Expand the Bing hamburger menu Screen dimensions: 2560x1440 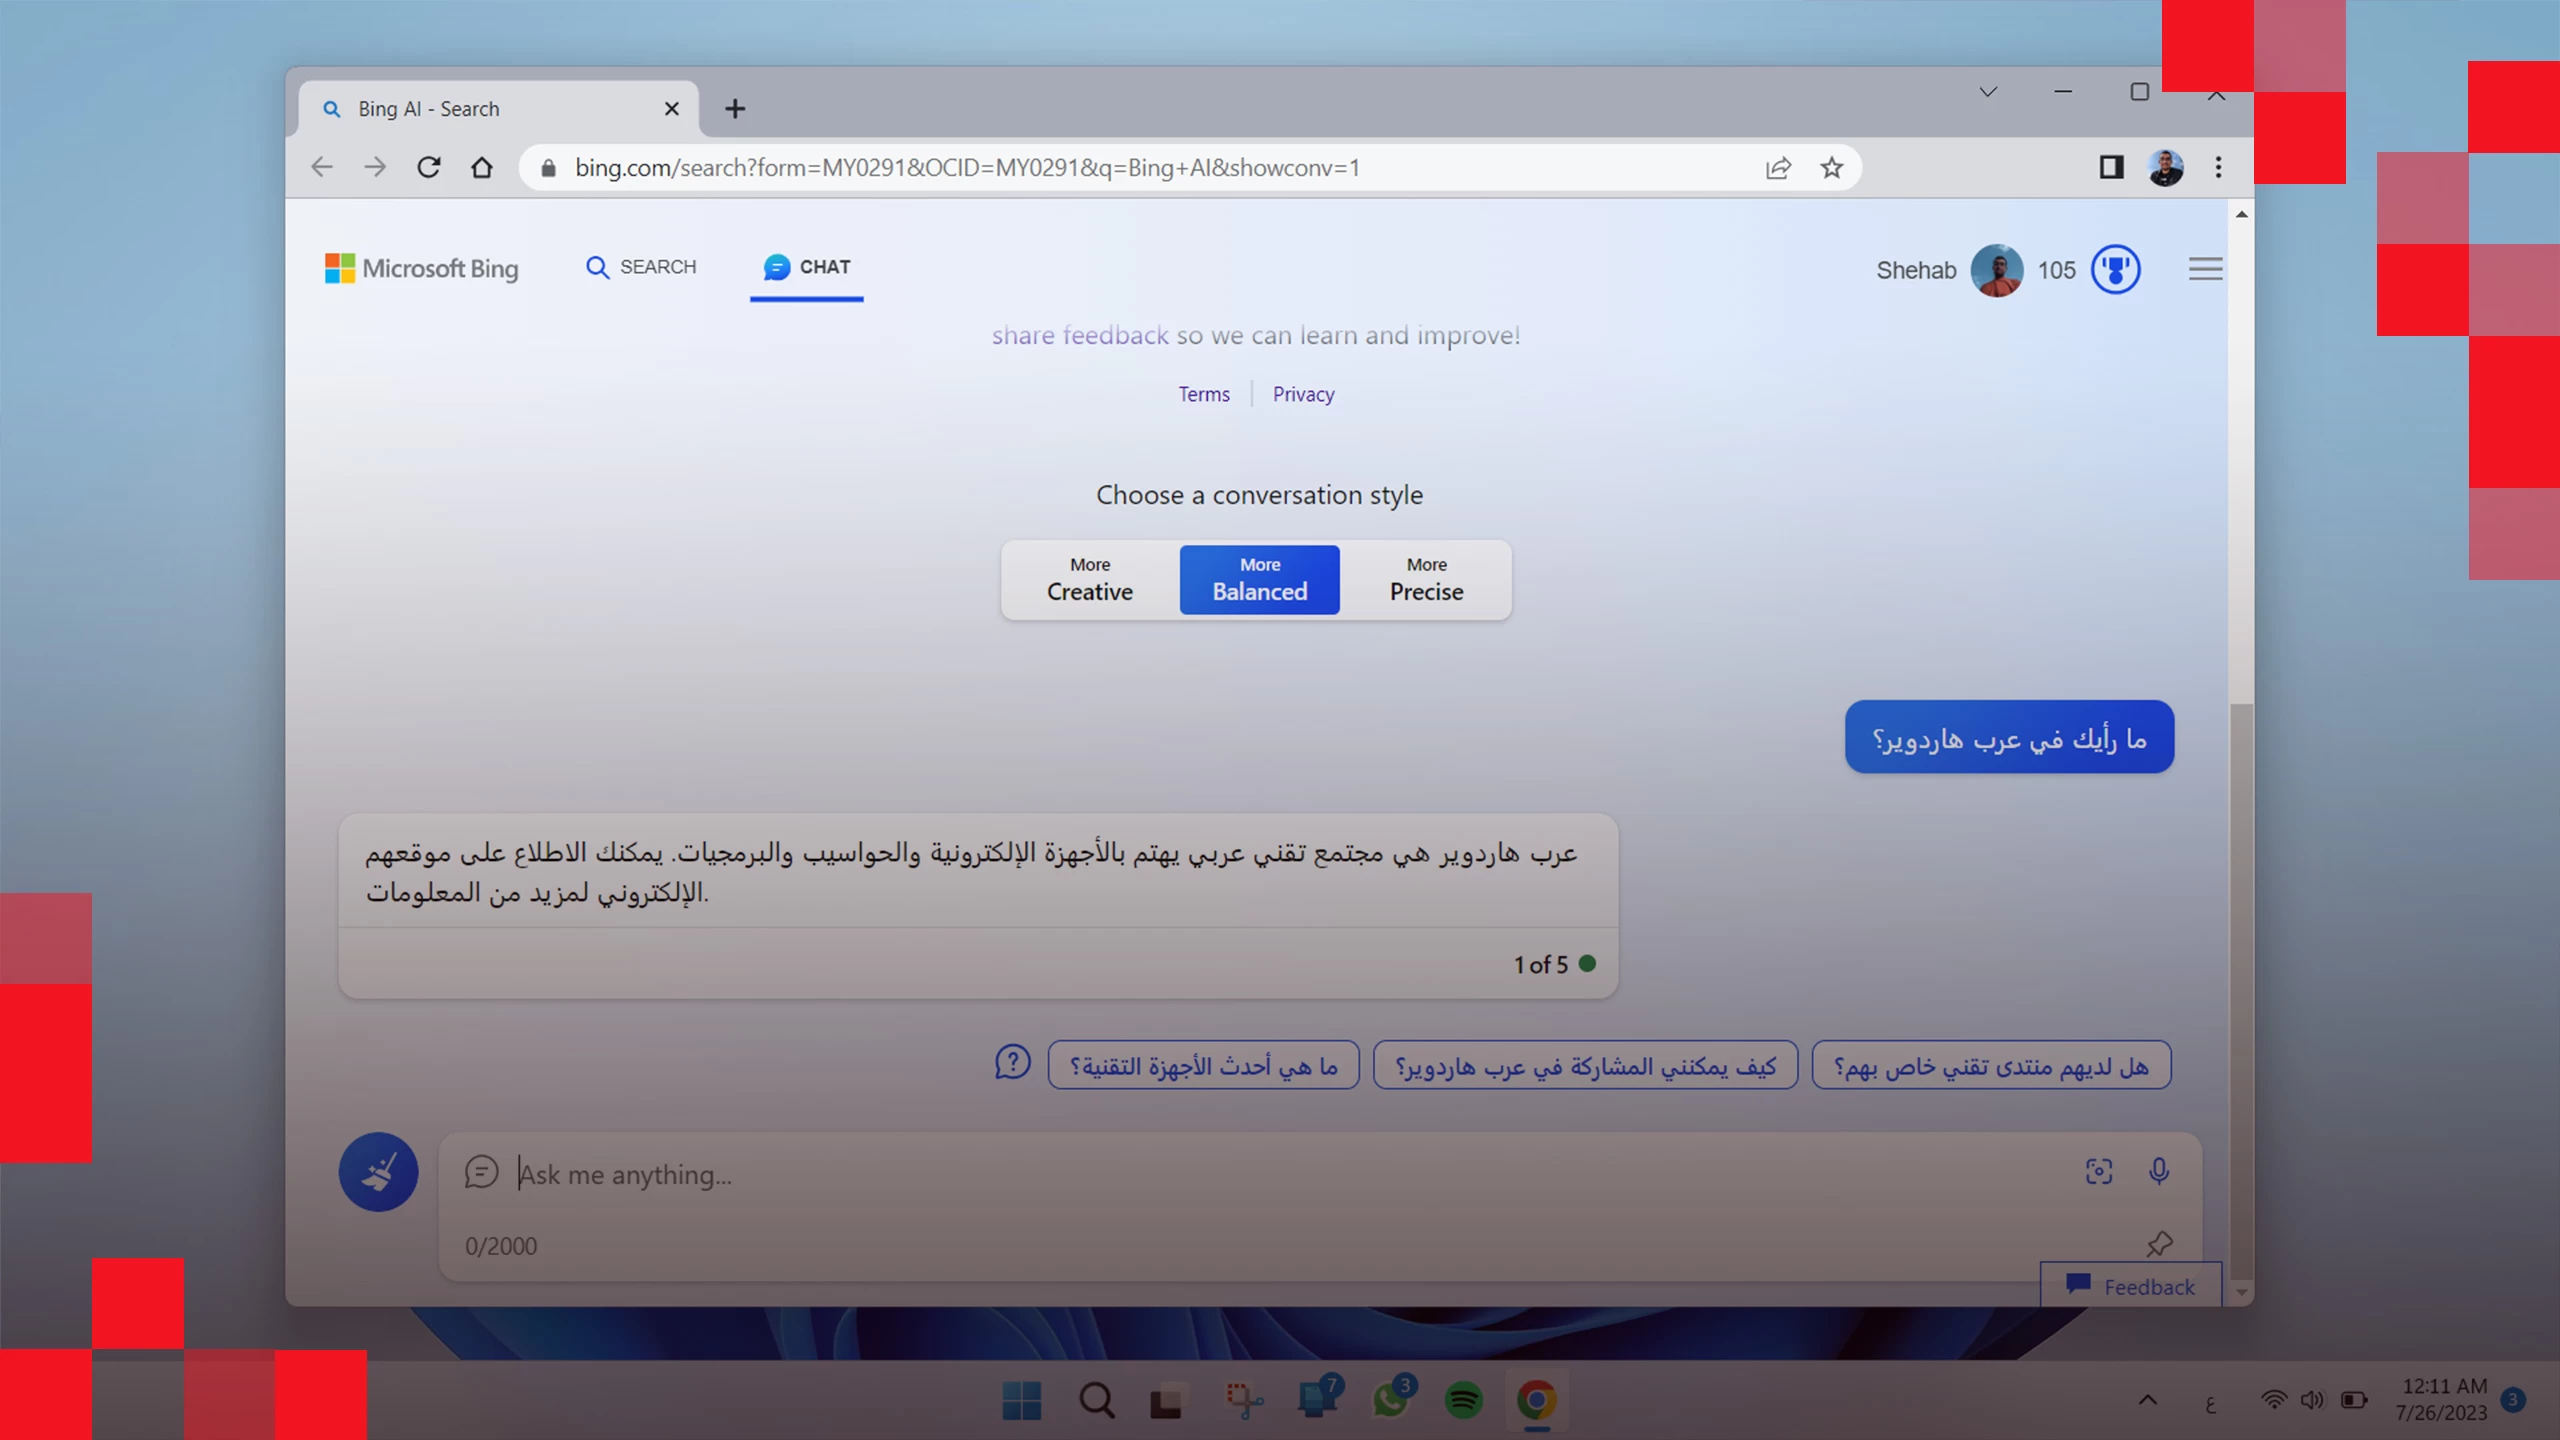click(2205, 268)
